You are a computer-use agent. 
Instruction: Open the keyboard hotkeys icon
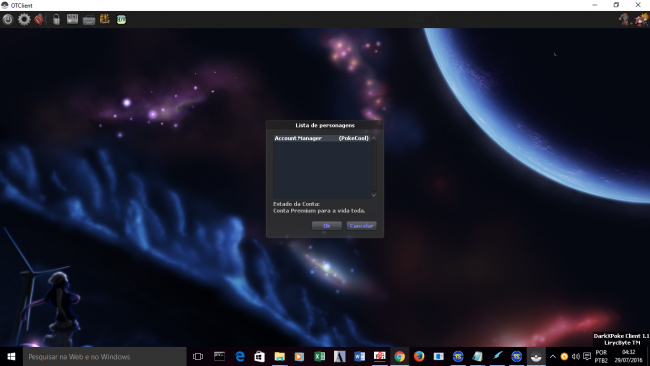89,19
